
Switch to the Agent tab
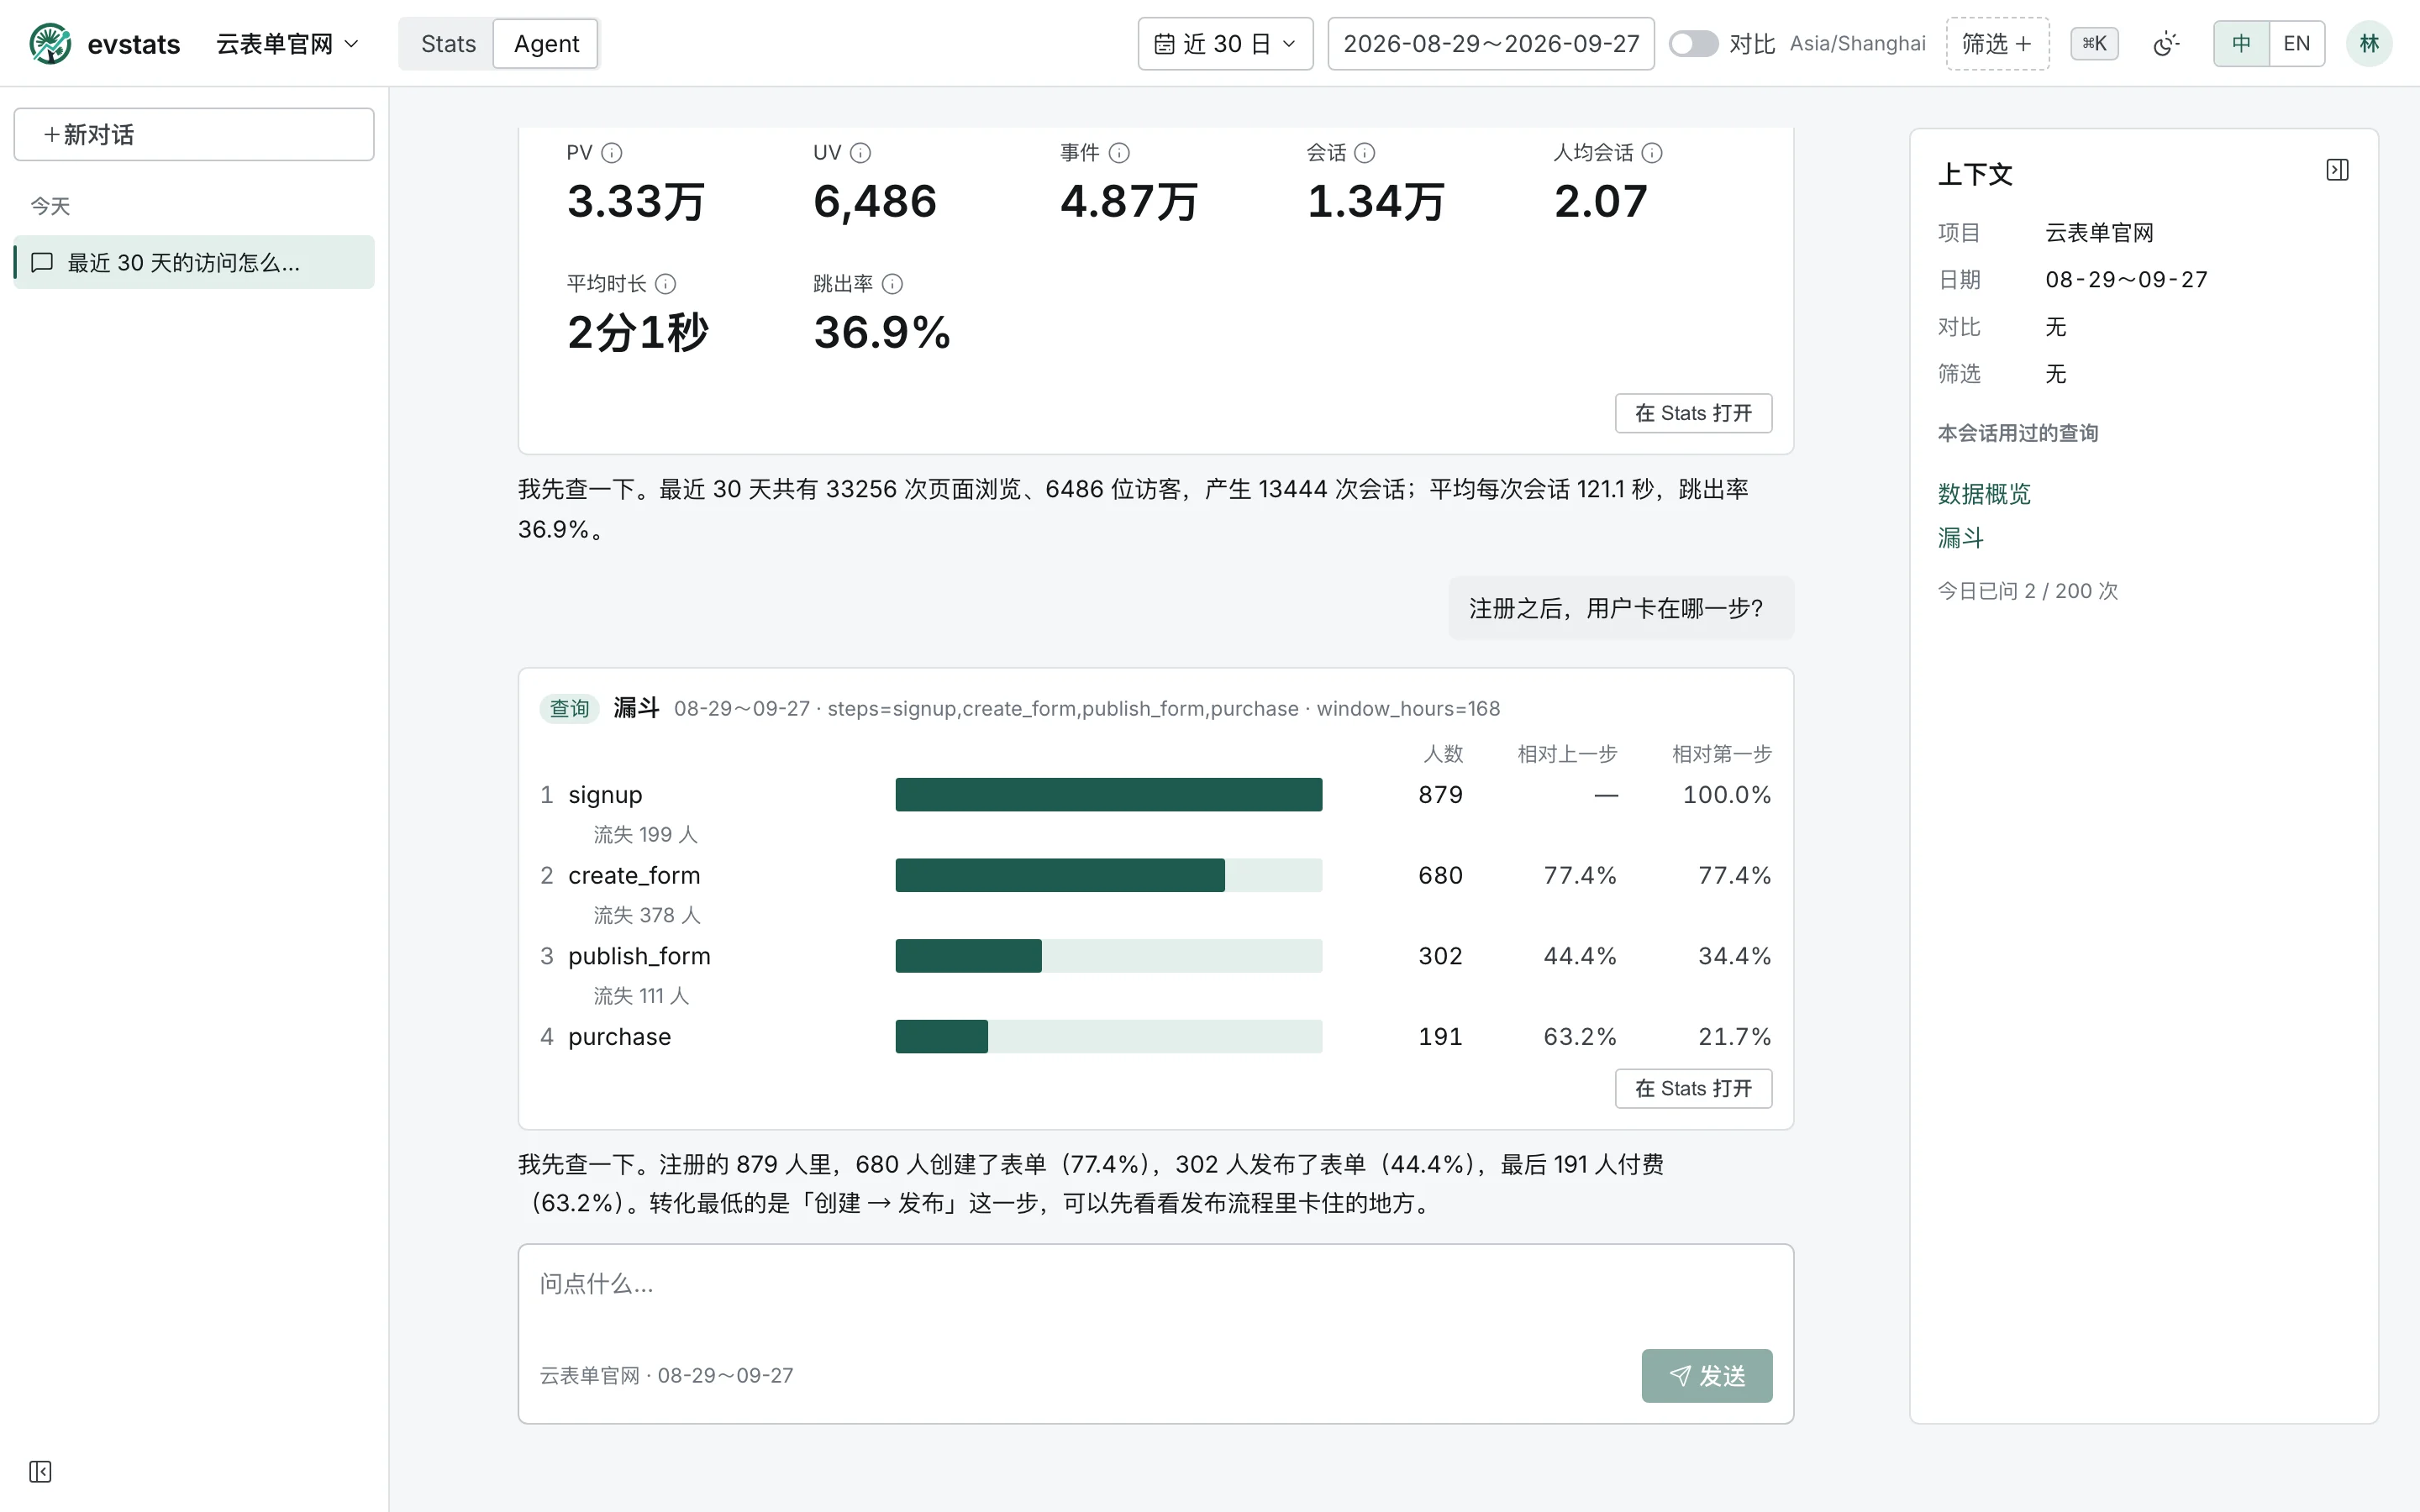click(546, 44)
